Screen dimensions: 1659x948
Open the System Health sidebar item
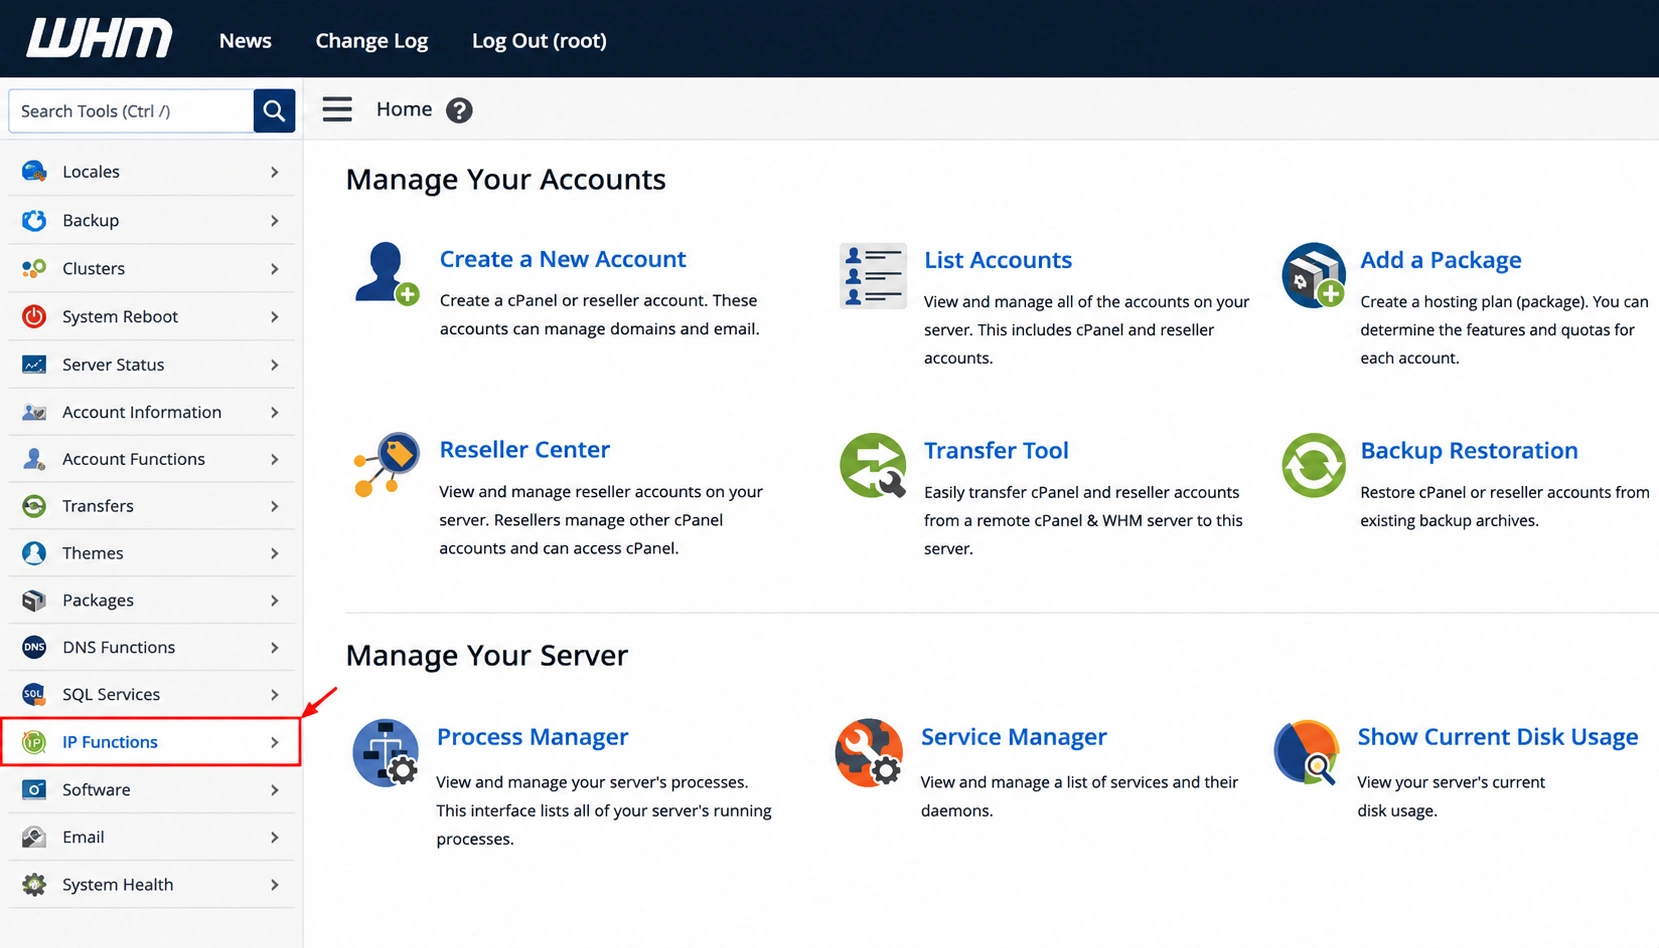pyautogui.click(x=151, y=885)
